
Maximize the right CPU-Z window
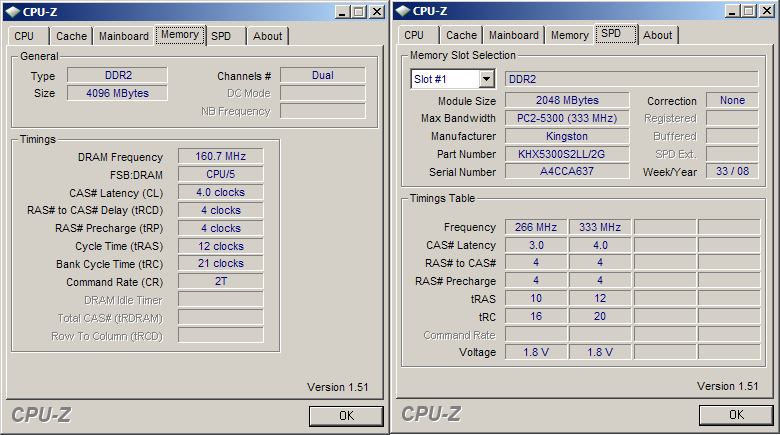(749, 10)
